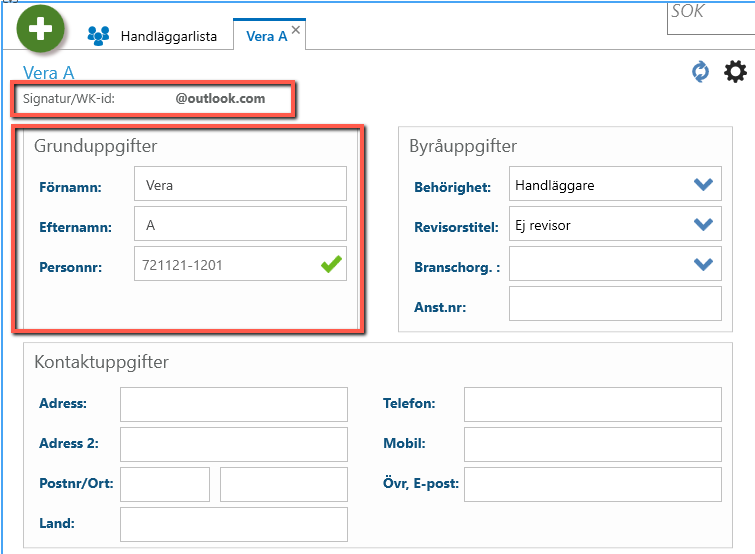Click the blue refresh arrows icon
This screenshot has height=554, width=755.
(700, 72)
